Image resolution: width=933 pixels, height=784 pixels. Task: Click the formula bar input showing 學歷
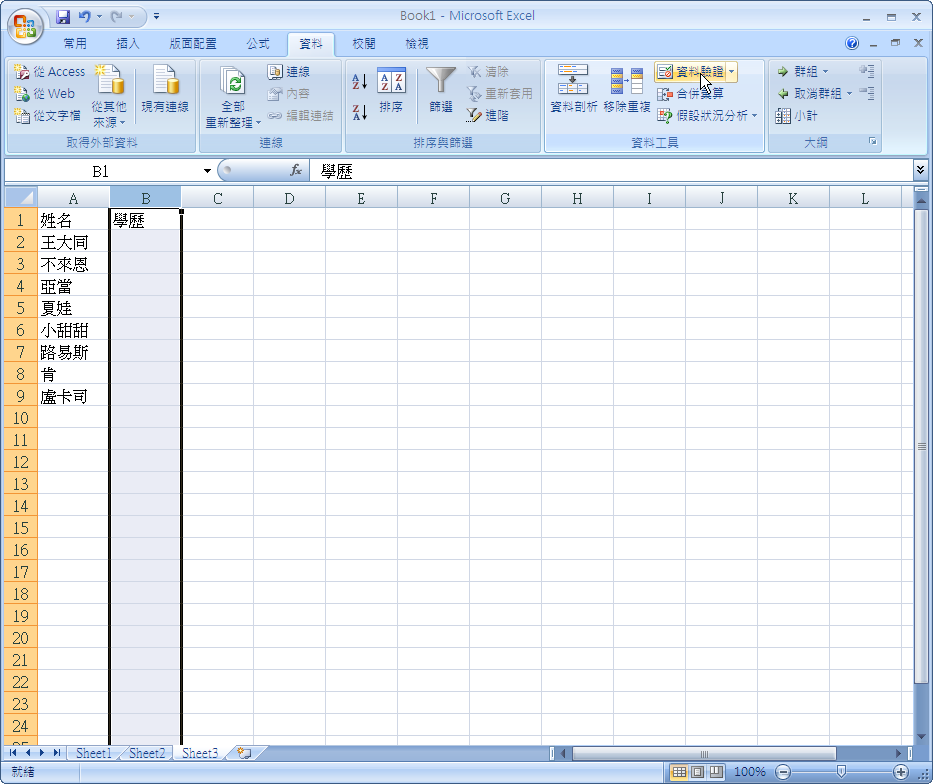(610, 171)
